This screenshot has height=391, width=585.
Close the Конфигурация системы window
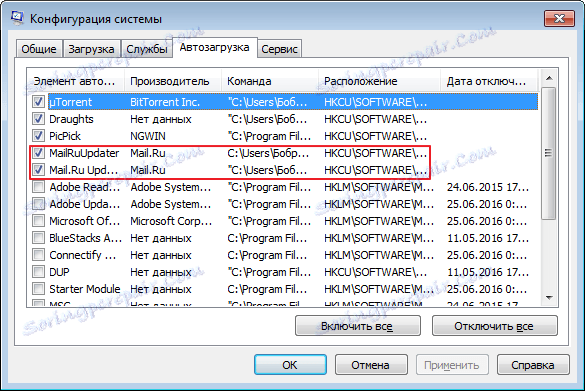559,18
